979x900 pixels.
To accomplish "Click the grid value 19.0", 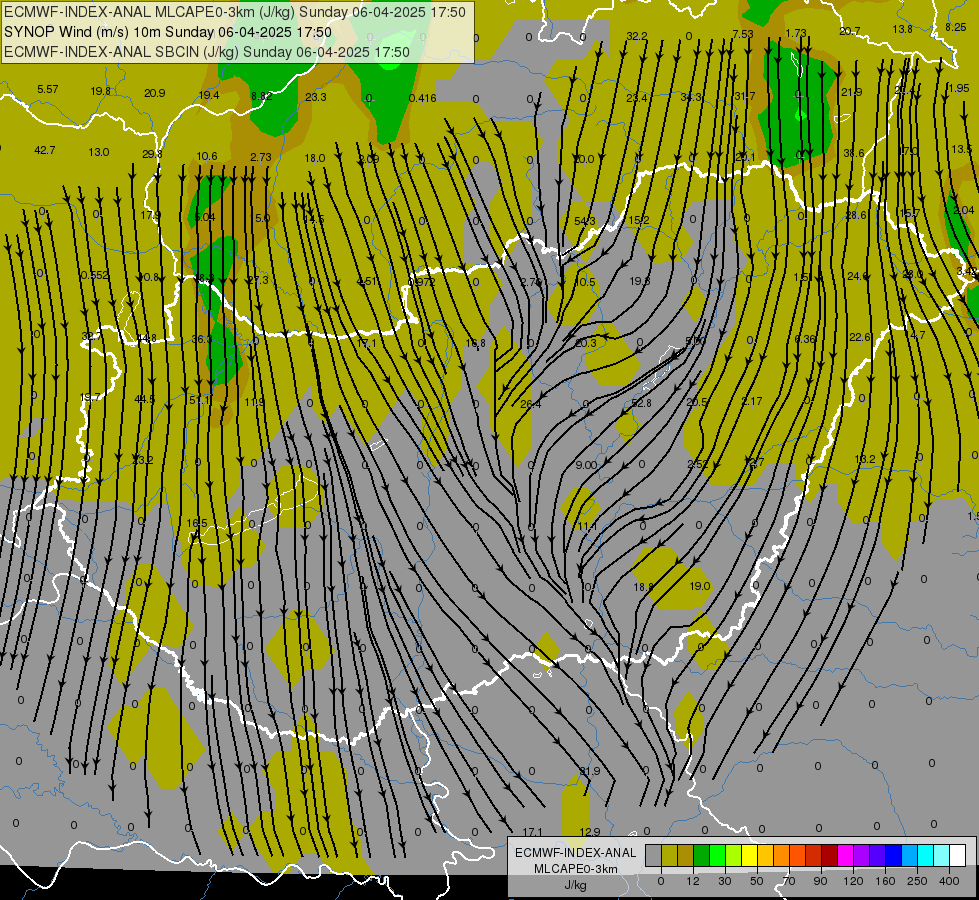I will [x=700, y=586].
